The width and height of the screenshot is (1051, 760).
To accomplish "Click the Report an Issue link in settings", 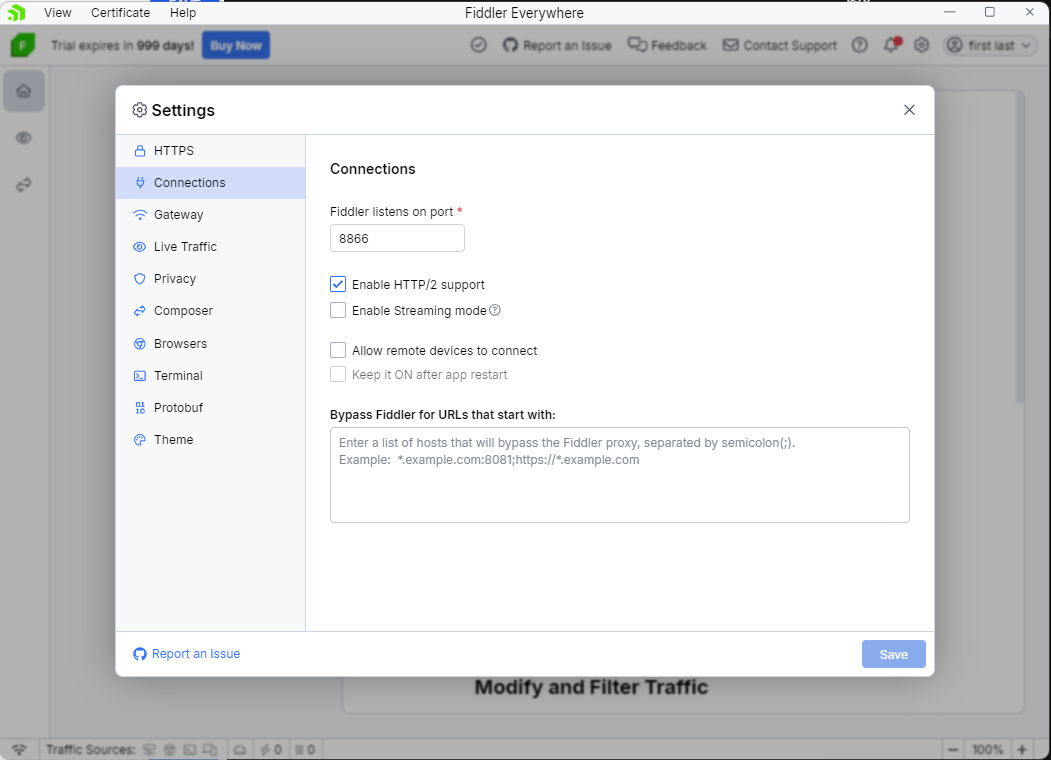I will pyautogui.click(x=186, y=653).
